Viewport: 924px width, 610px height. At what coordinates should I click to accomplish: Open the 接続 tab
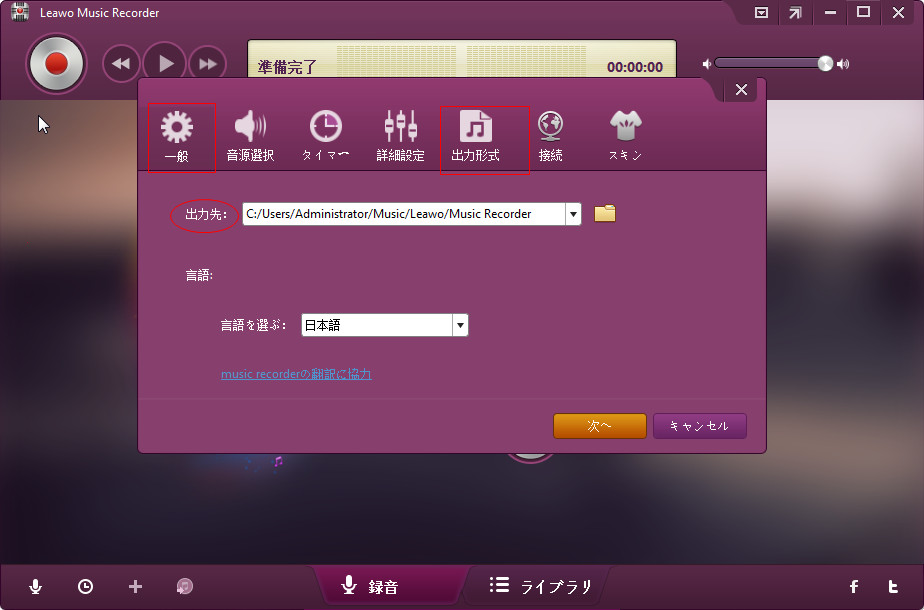click(x=550, y=137)
